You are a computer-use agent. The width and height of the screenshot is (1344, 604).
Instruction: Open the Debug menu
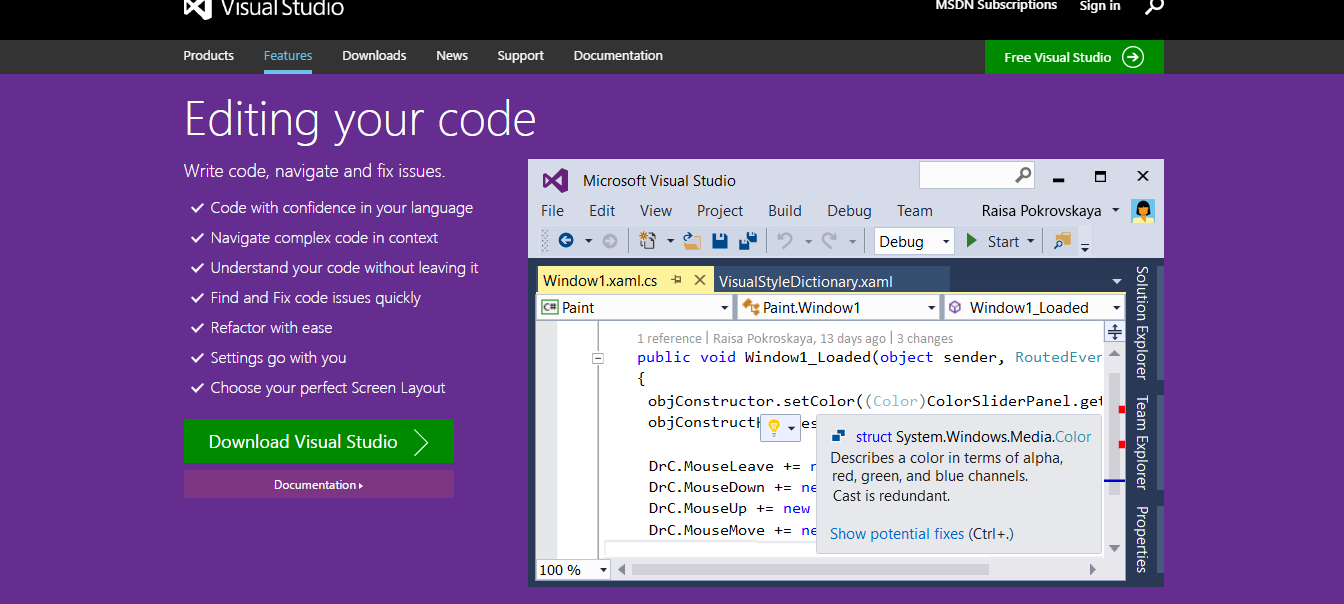coord(849,211)
